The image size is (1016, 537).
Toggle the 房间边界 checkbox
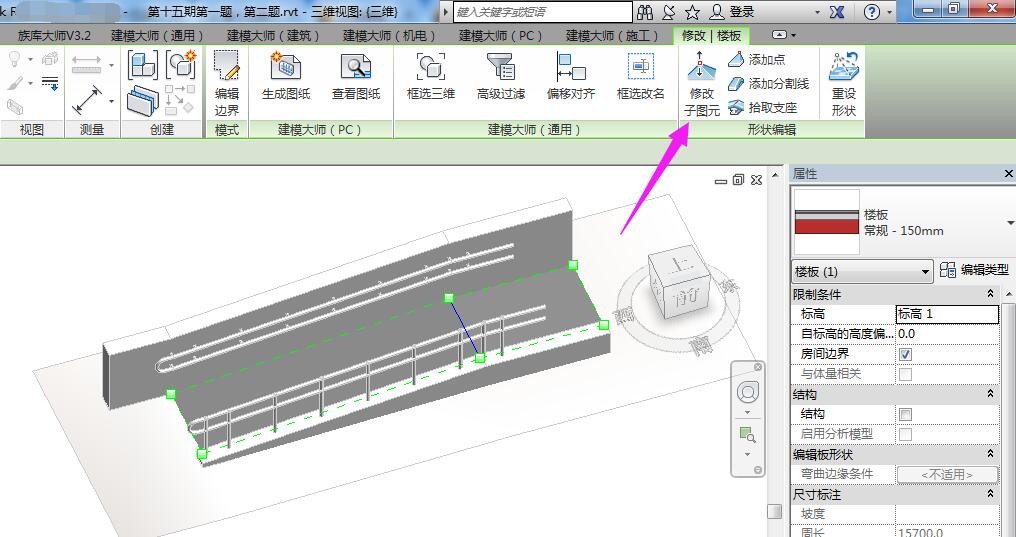point(905,354)
